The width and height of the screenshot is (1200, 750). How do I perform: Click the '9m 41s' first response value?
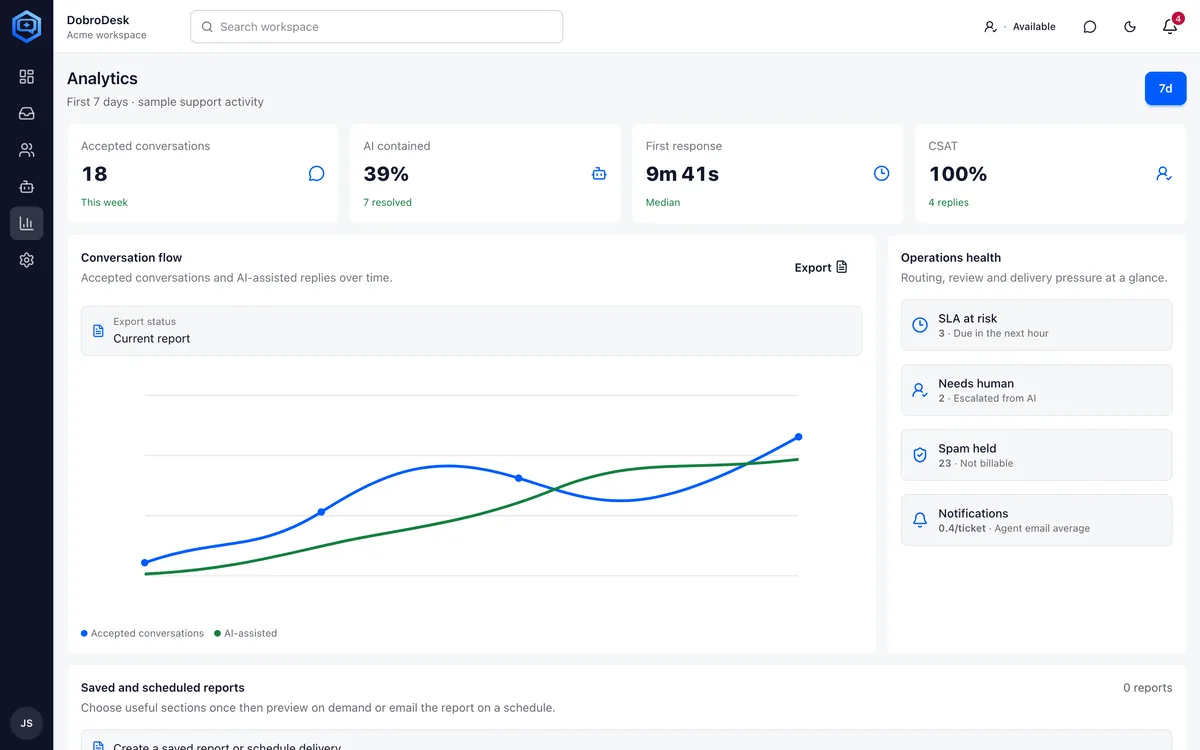click(682, 174)
